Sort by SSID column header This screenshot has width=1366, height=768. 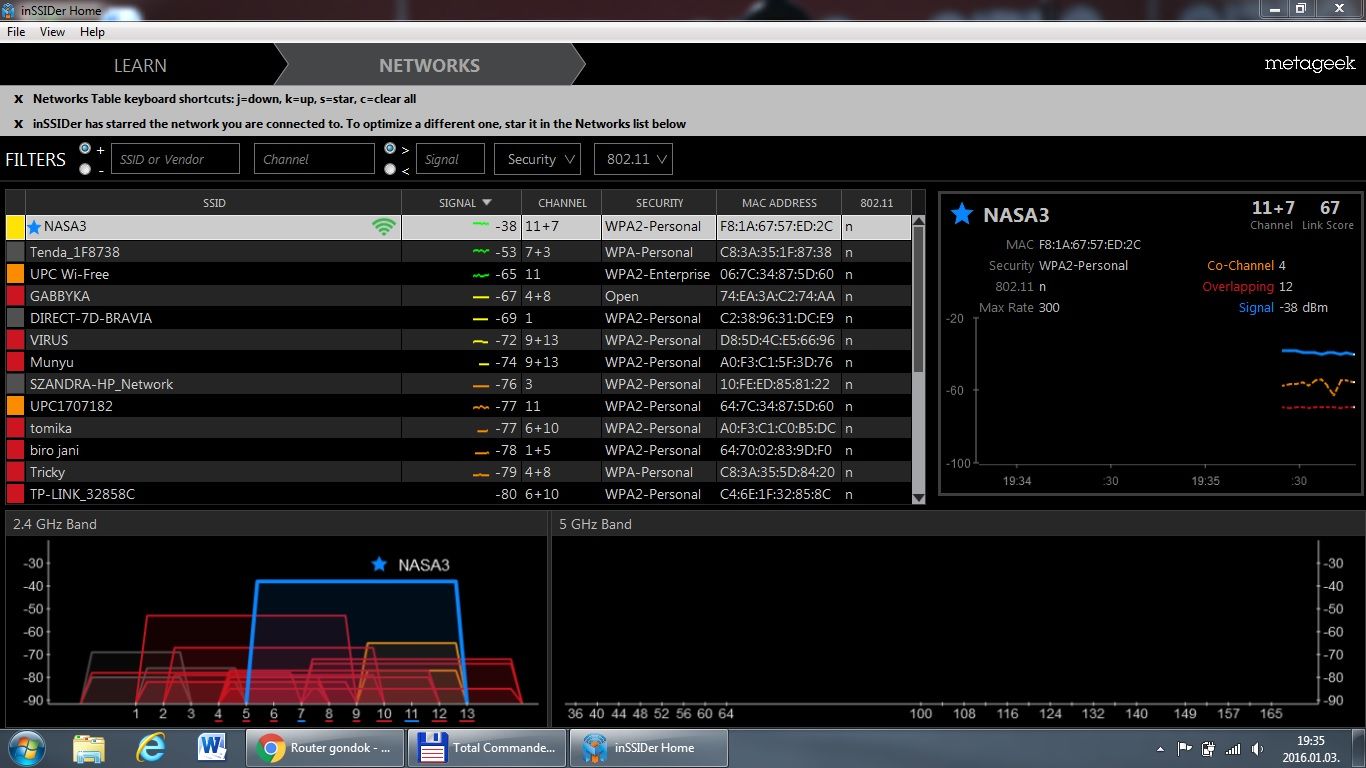[x=214, y=202]
